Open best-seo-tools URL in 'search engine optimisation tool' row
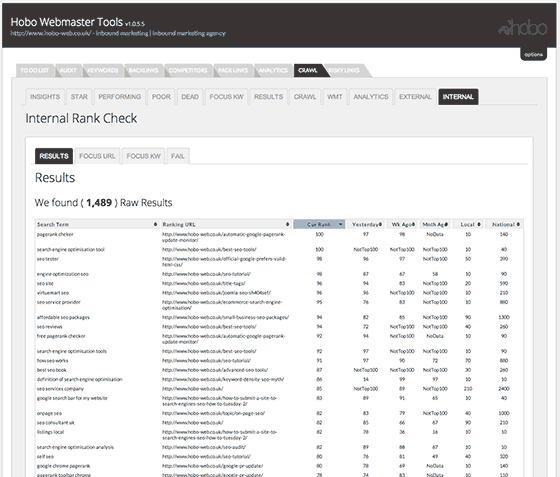Screen dimensions: 560x477 click(x=209, y=249)
